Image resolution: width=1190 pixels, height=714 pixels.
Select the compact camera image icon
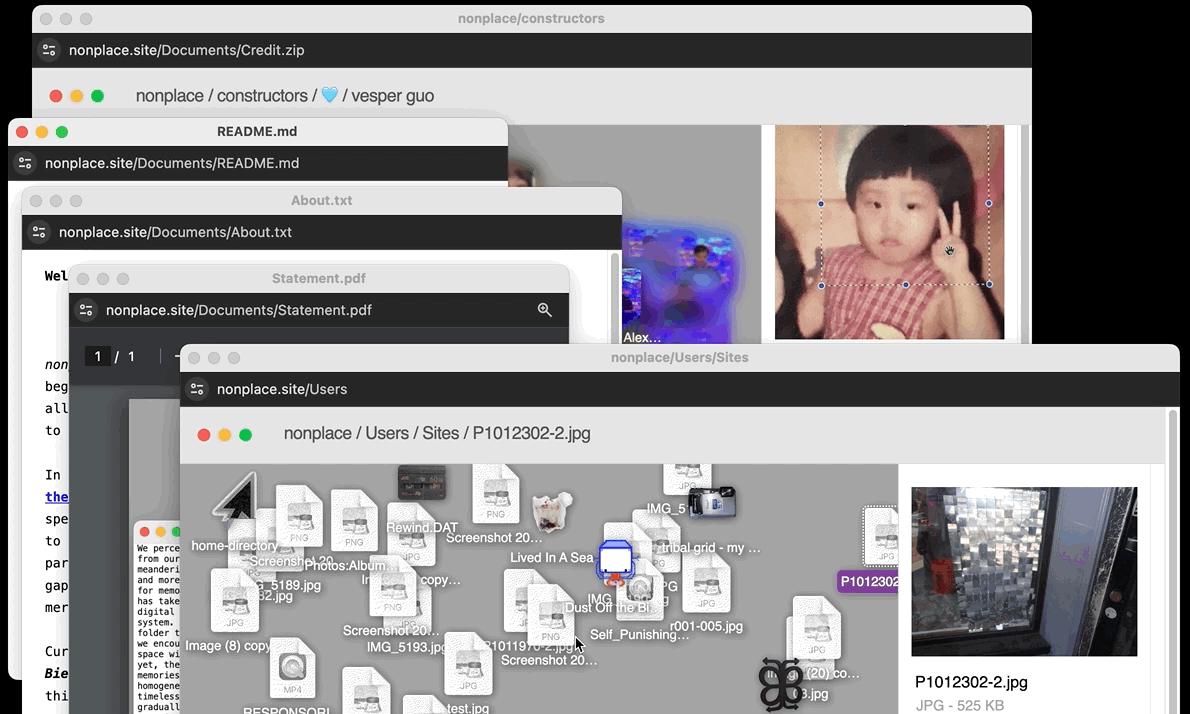click(712, 502)
